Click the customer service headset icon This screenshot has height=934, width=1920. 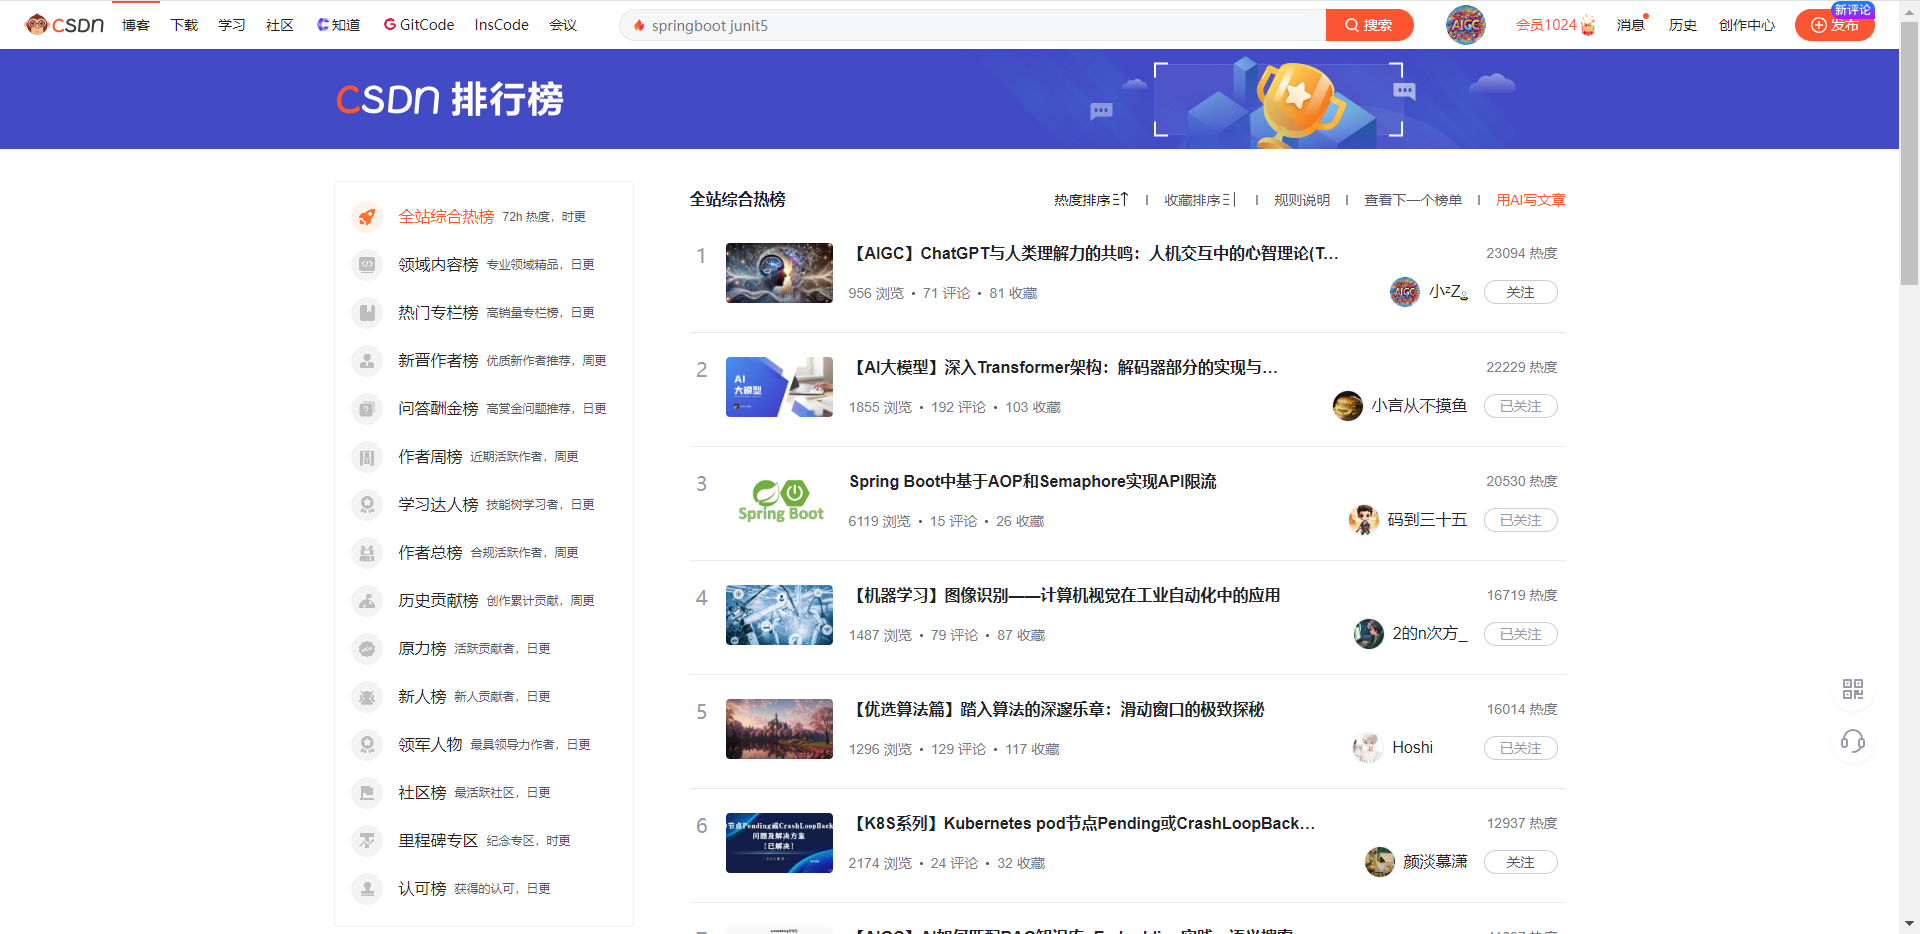pos(1852,741)
